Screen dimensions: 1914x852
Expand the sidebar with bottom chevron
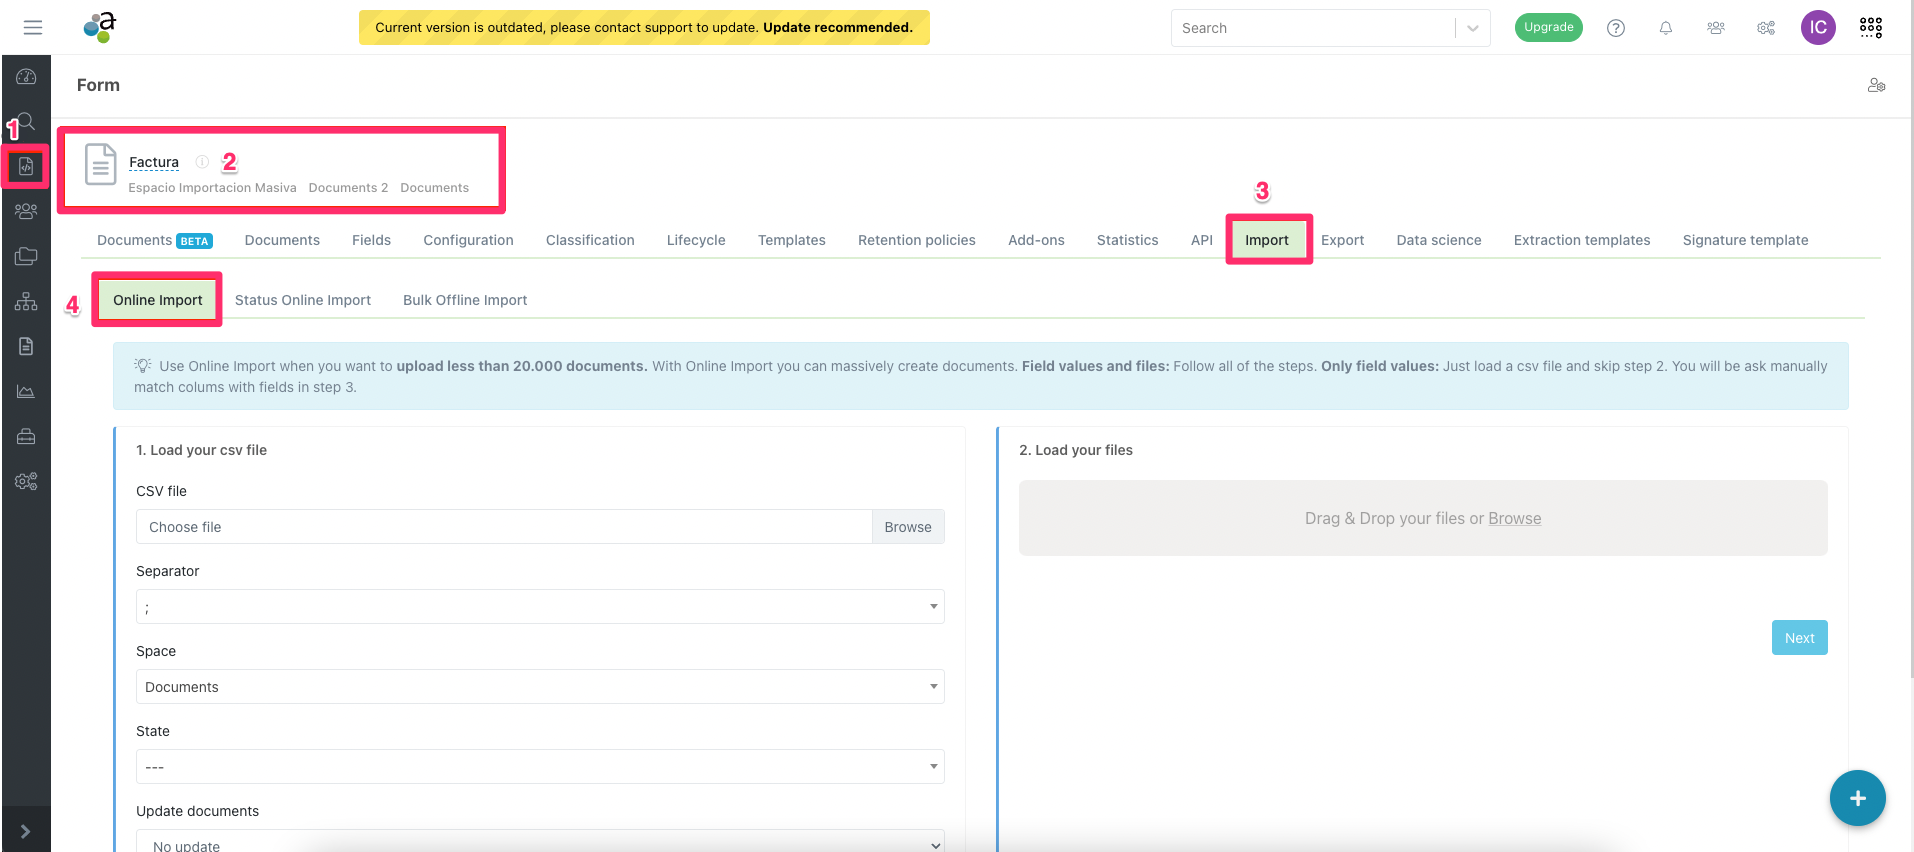click(26, 831)
